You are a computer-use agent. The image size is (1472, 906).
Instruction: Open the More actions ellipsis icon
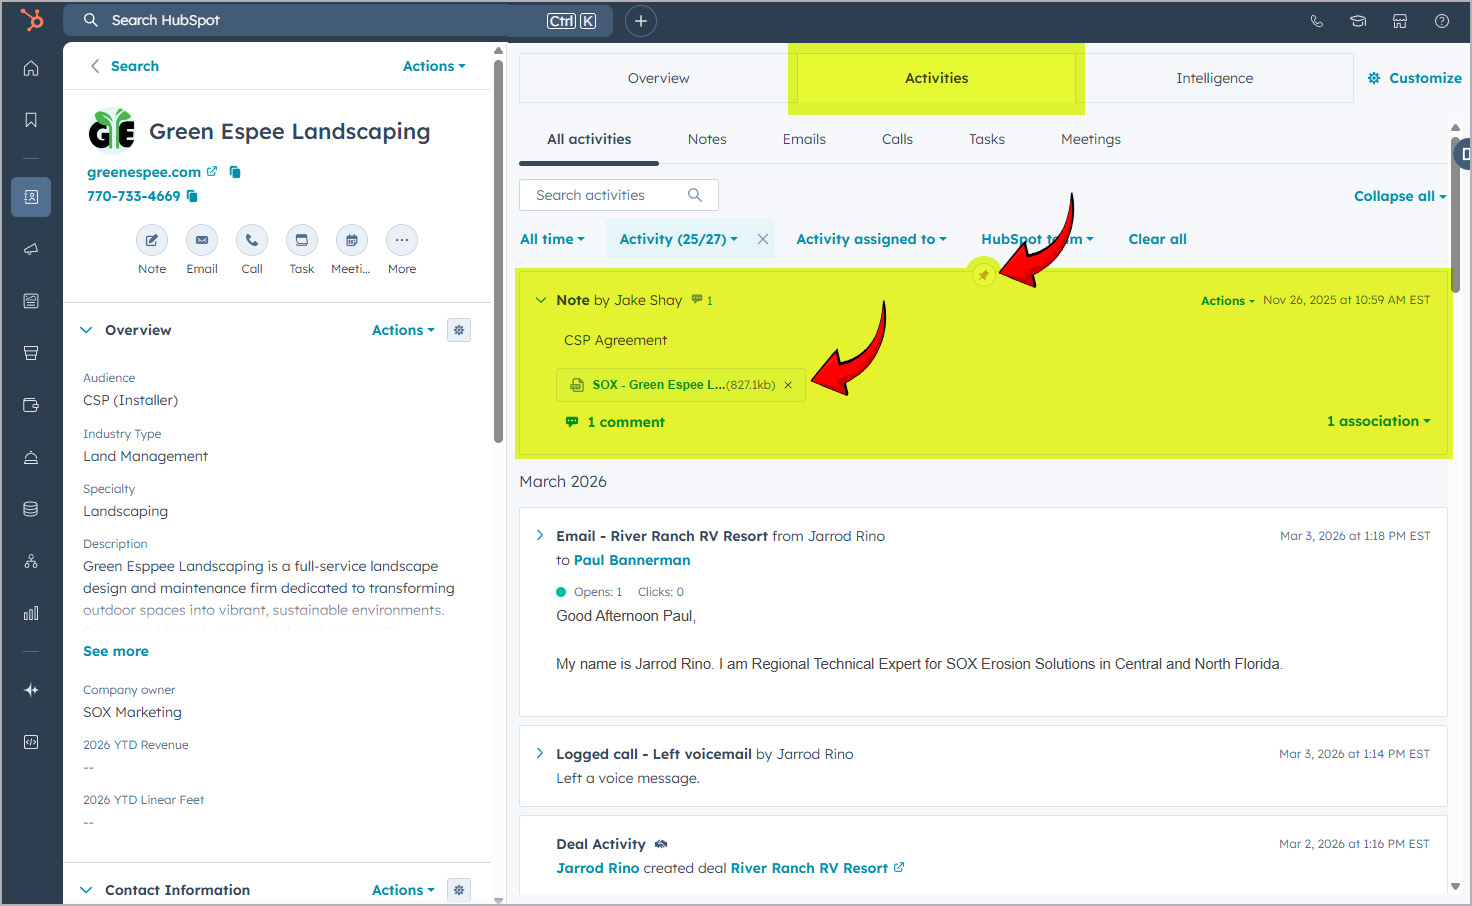[402, 240]
